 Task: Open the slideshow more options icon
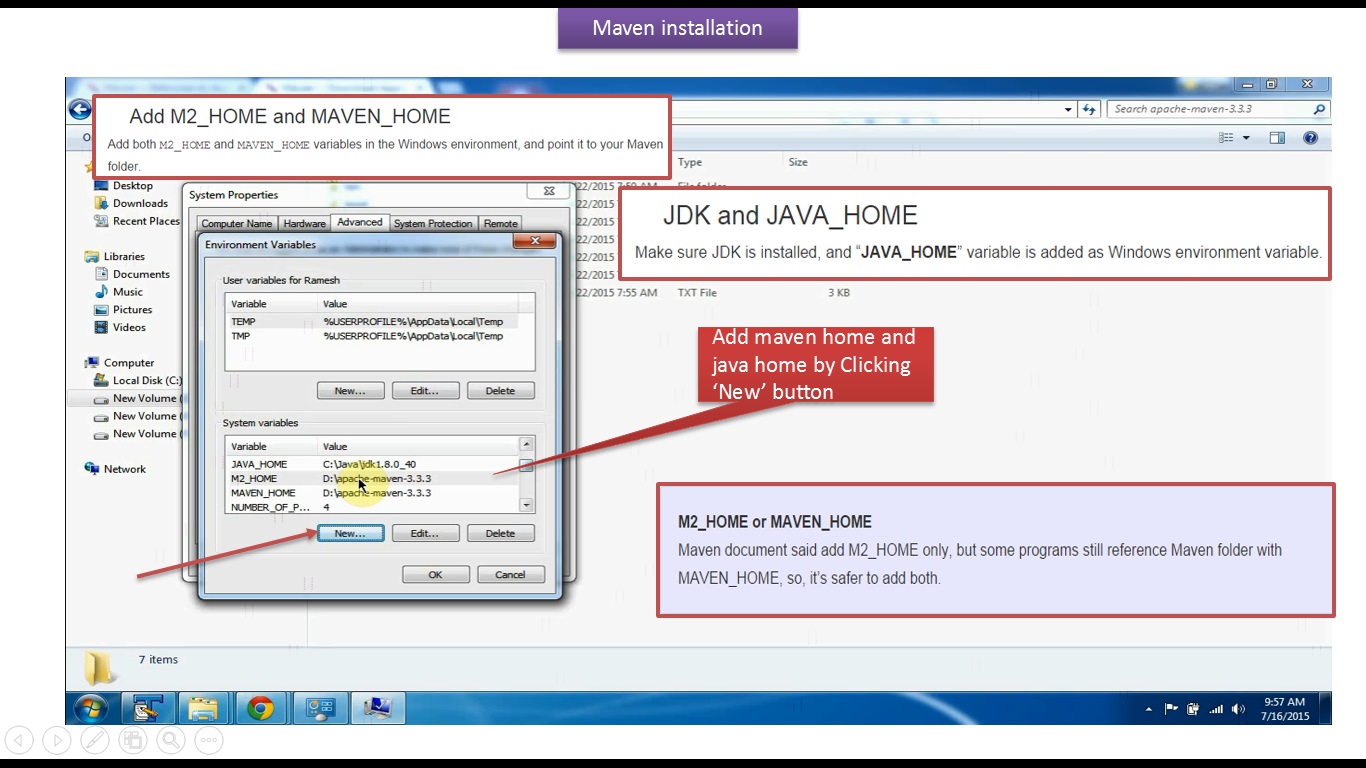coord(209,740)
